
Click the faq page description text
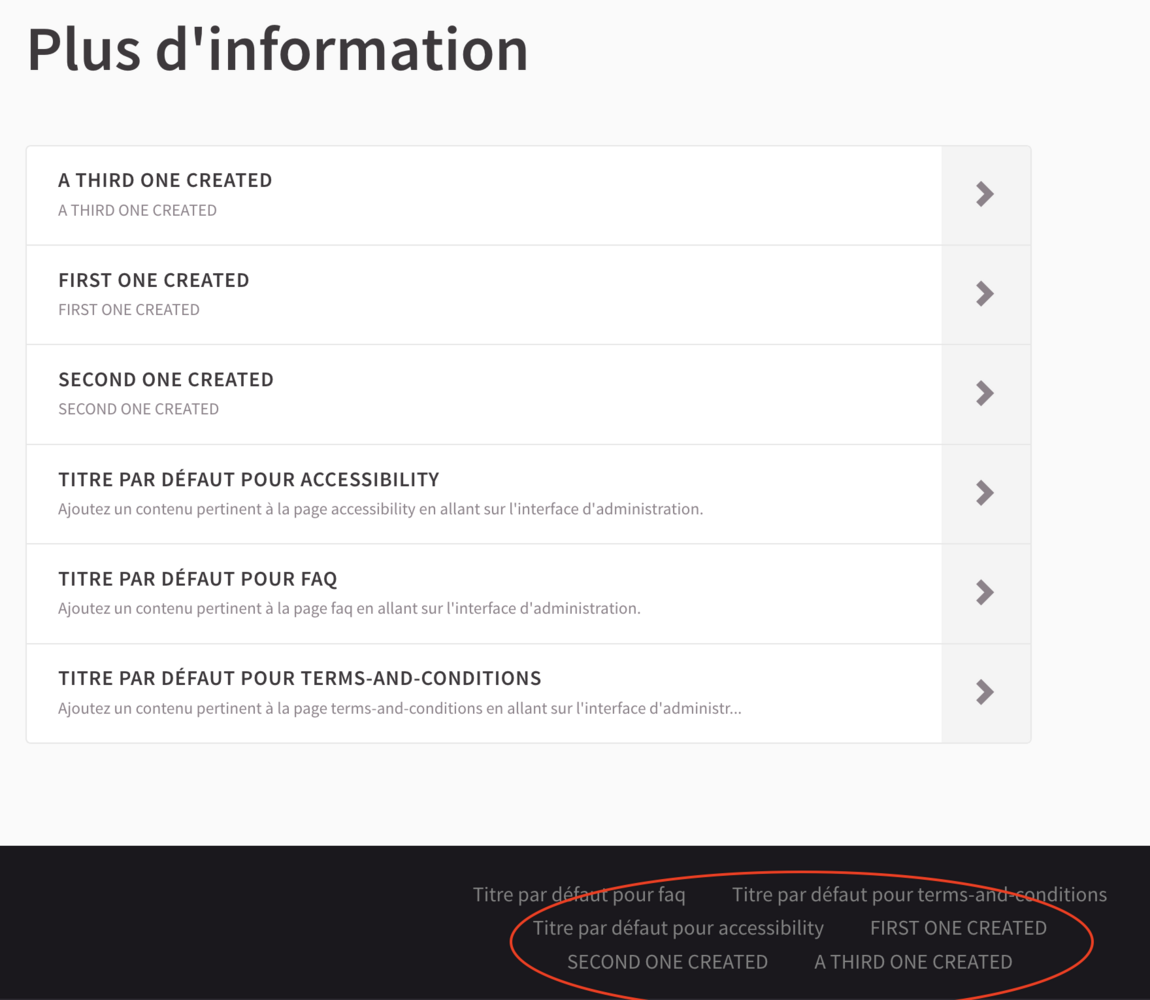point(349,608)
